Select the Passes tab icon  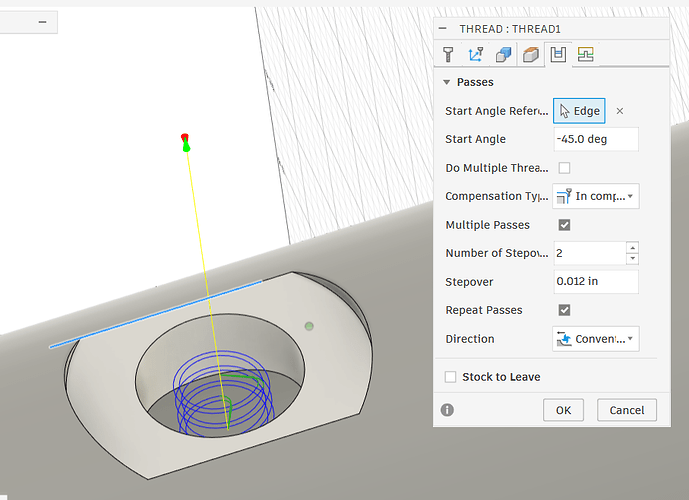point(558,54)
